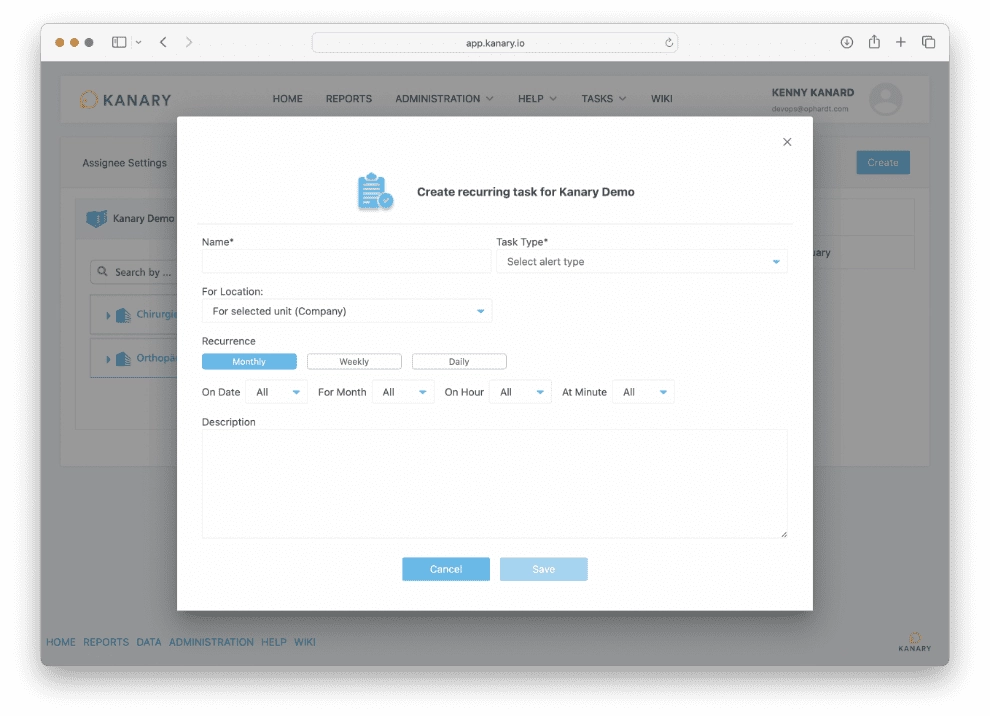Click the Kanary logo in the header
The image size is (990, 716).
pos(126,100)
